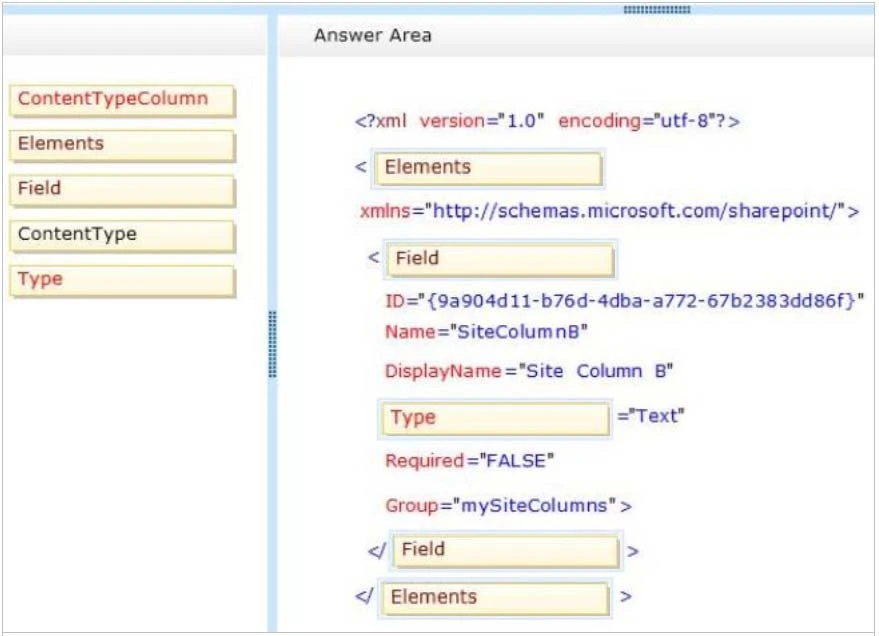The image size is (879, 636).
Task: Click the horizontal splitter grip at top
Action: 656,9
